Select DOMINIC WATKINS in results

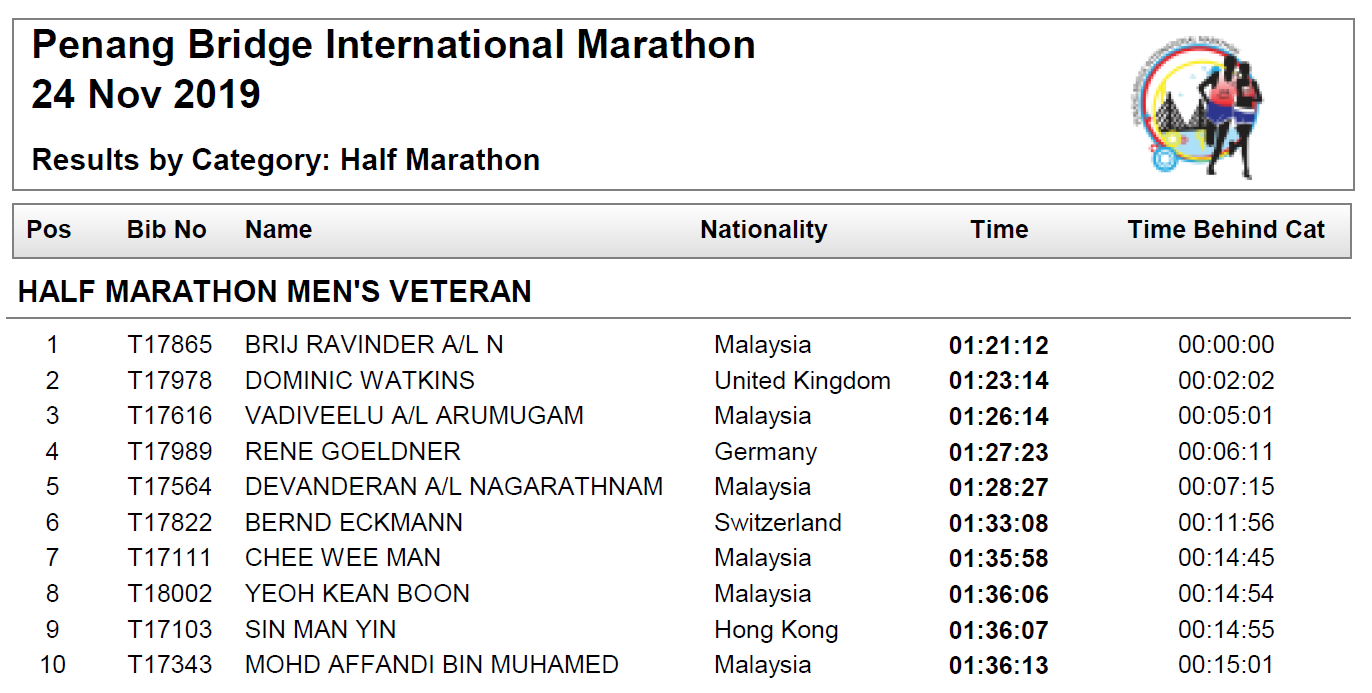pos(360,381)
